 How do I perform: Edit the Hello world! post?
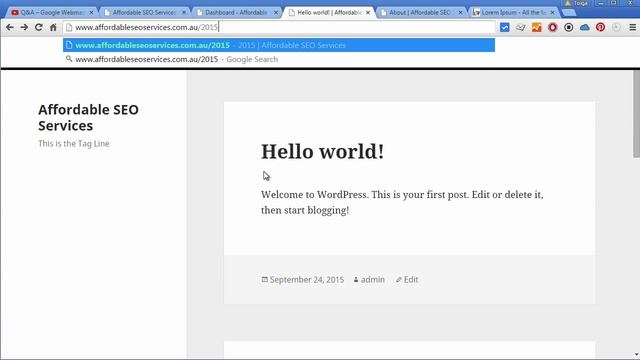click(411, 280)
